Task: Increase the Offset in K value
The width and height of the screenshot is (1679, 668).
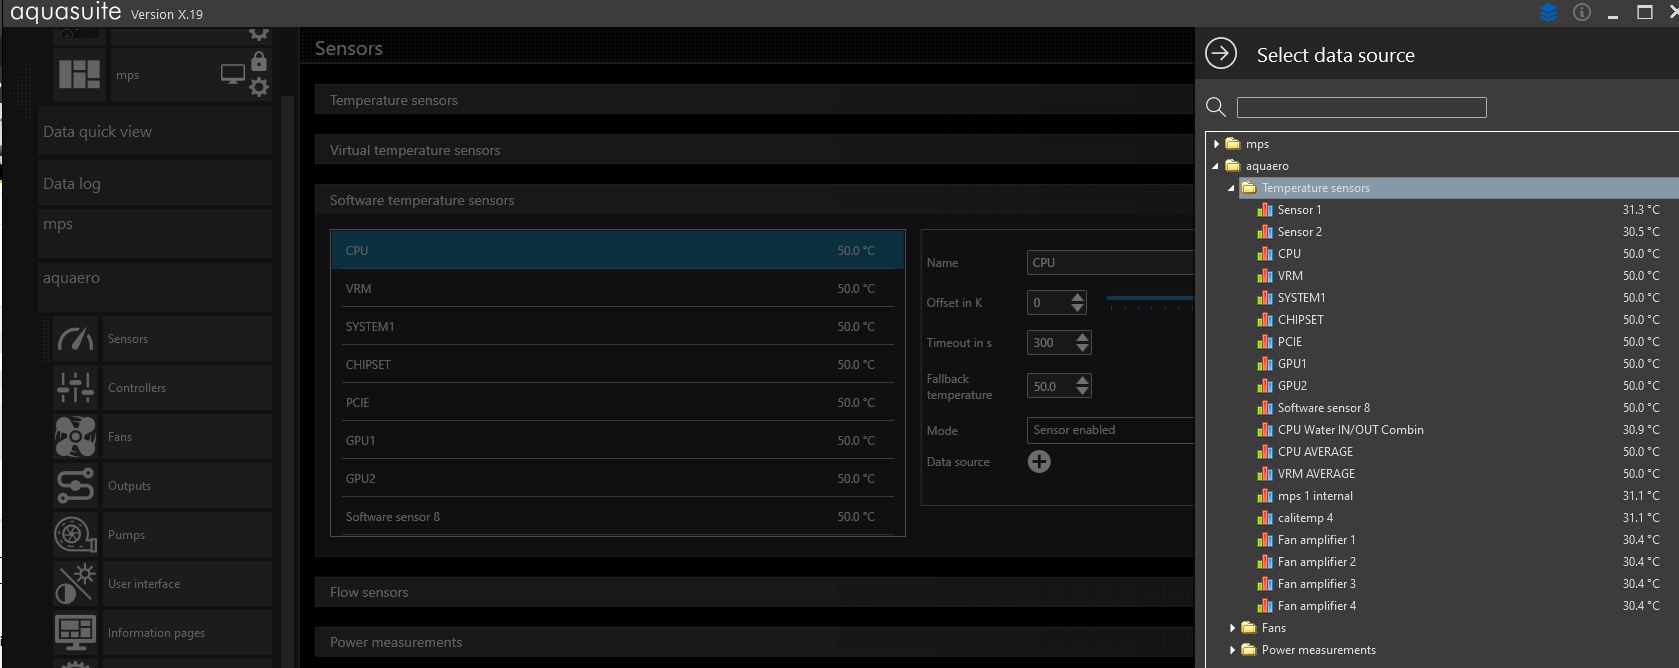Action: coord(1077,297)
